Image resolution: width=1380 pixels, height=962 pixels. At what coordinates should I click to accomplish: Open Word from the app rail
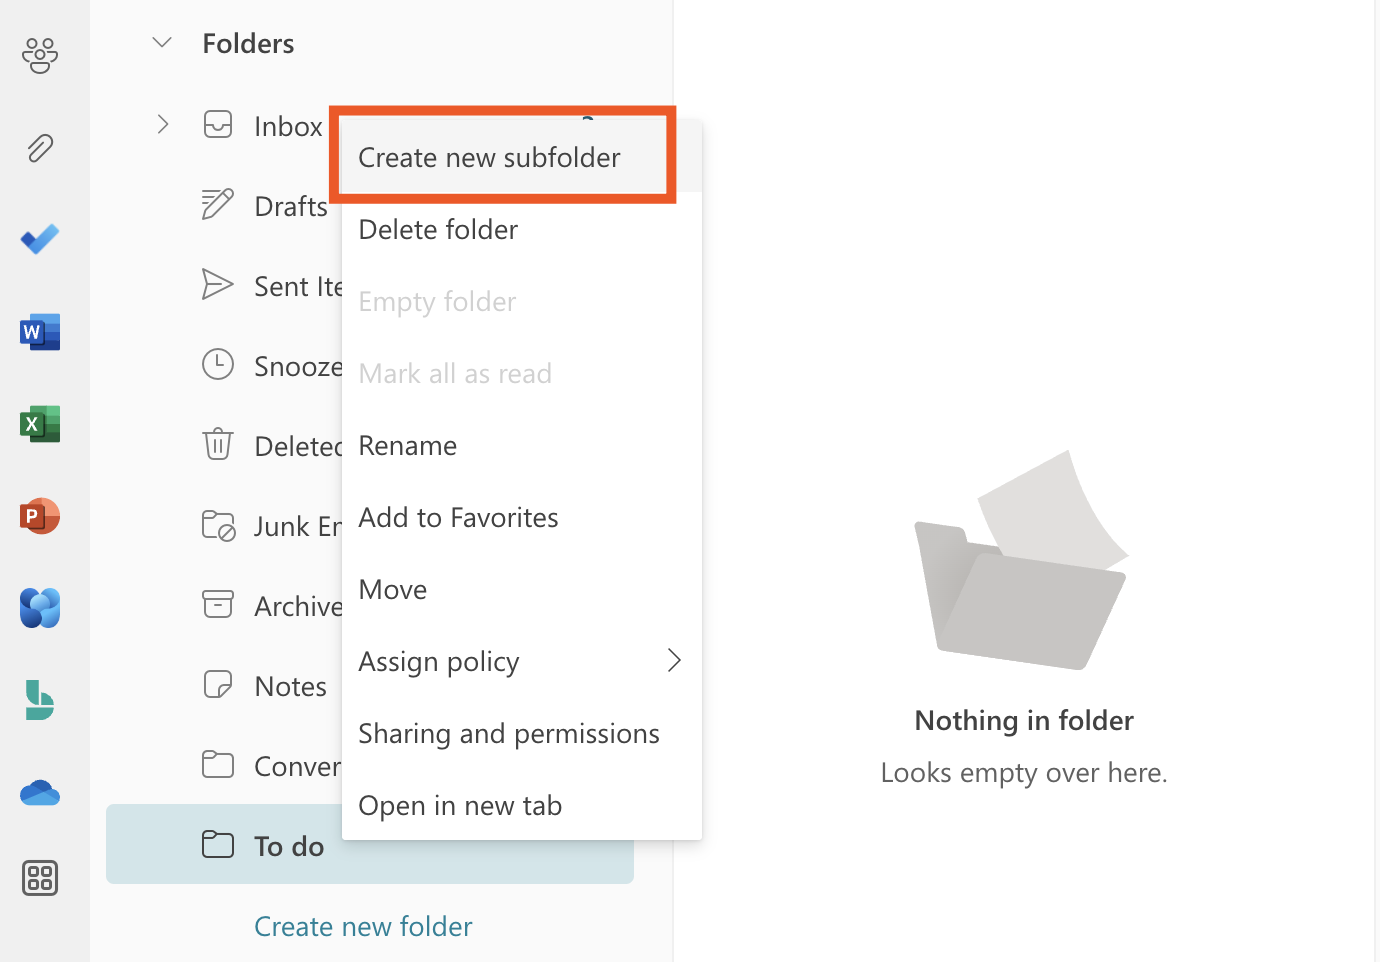pos(40,332)
